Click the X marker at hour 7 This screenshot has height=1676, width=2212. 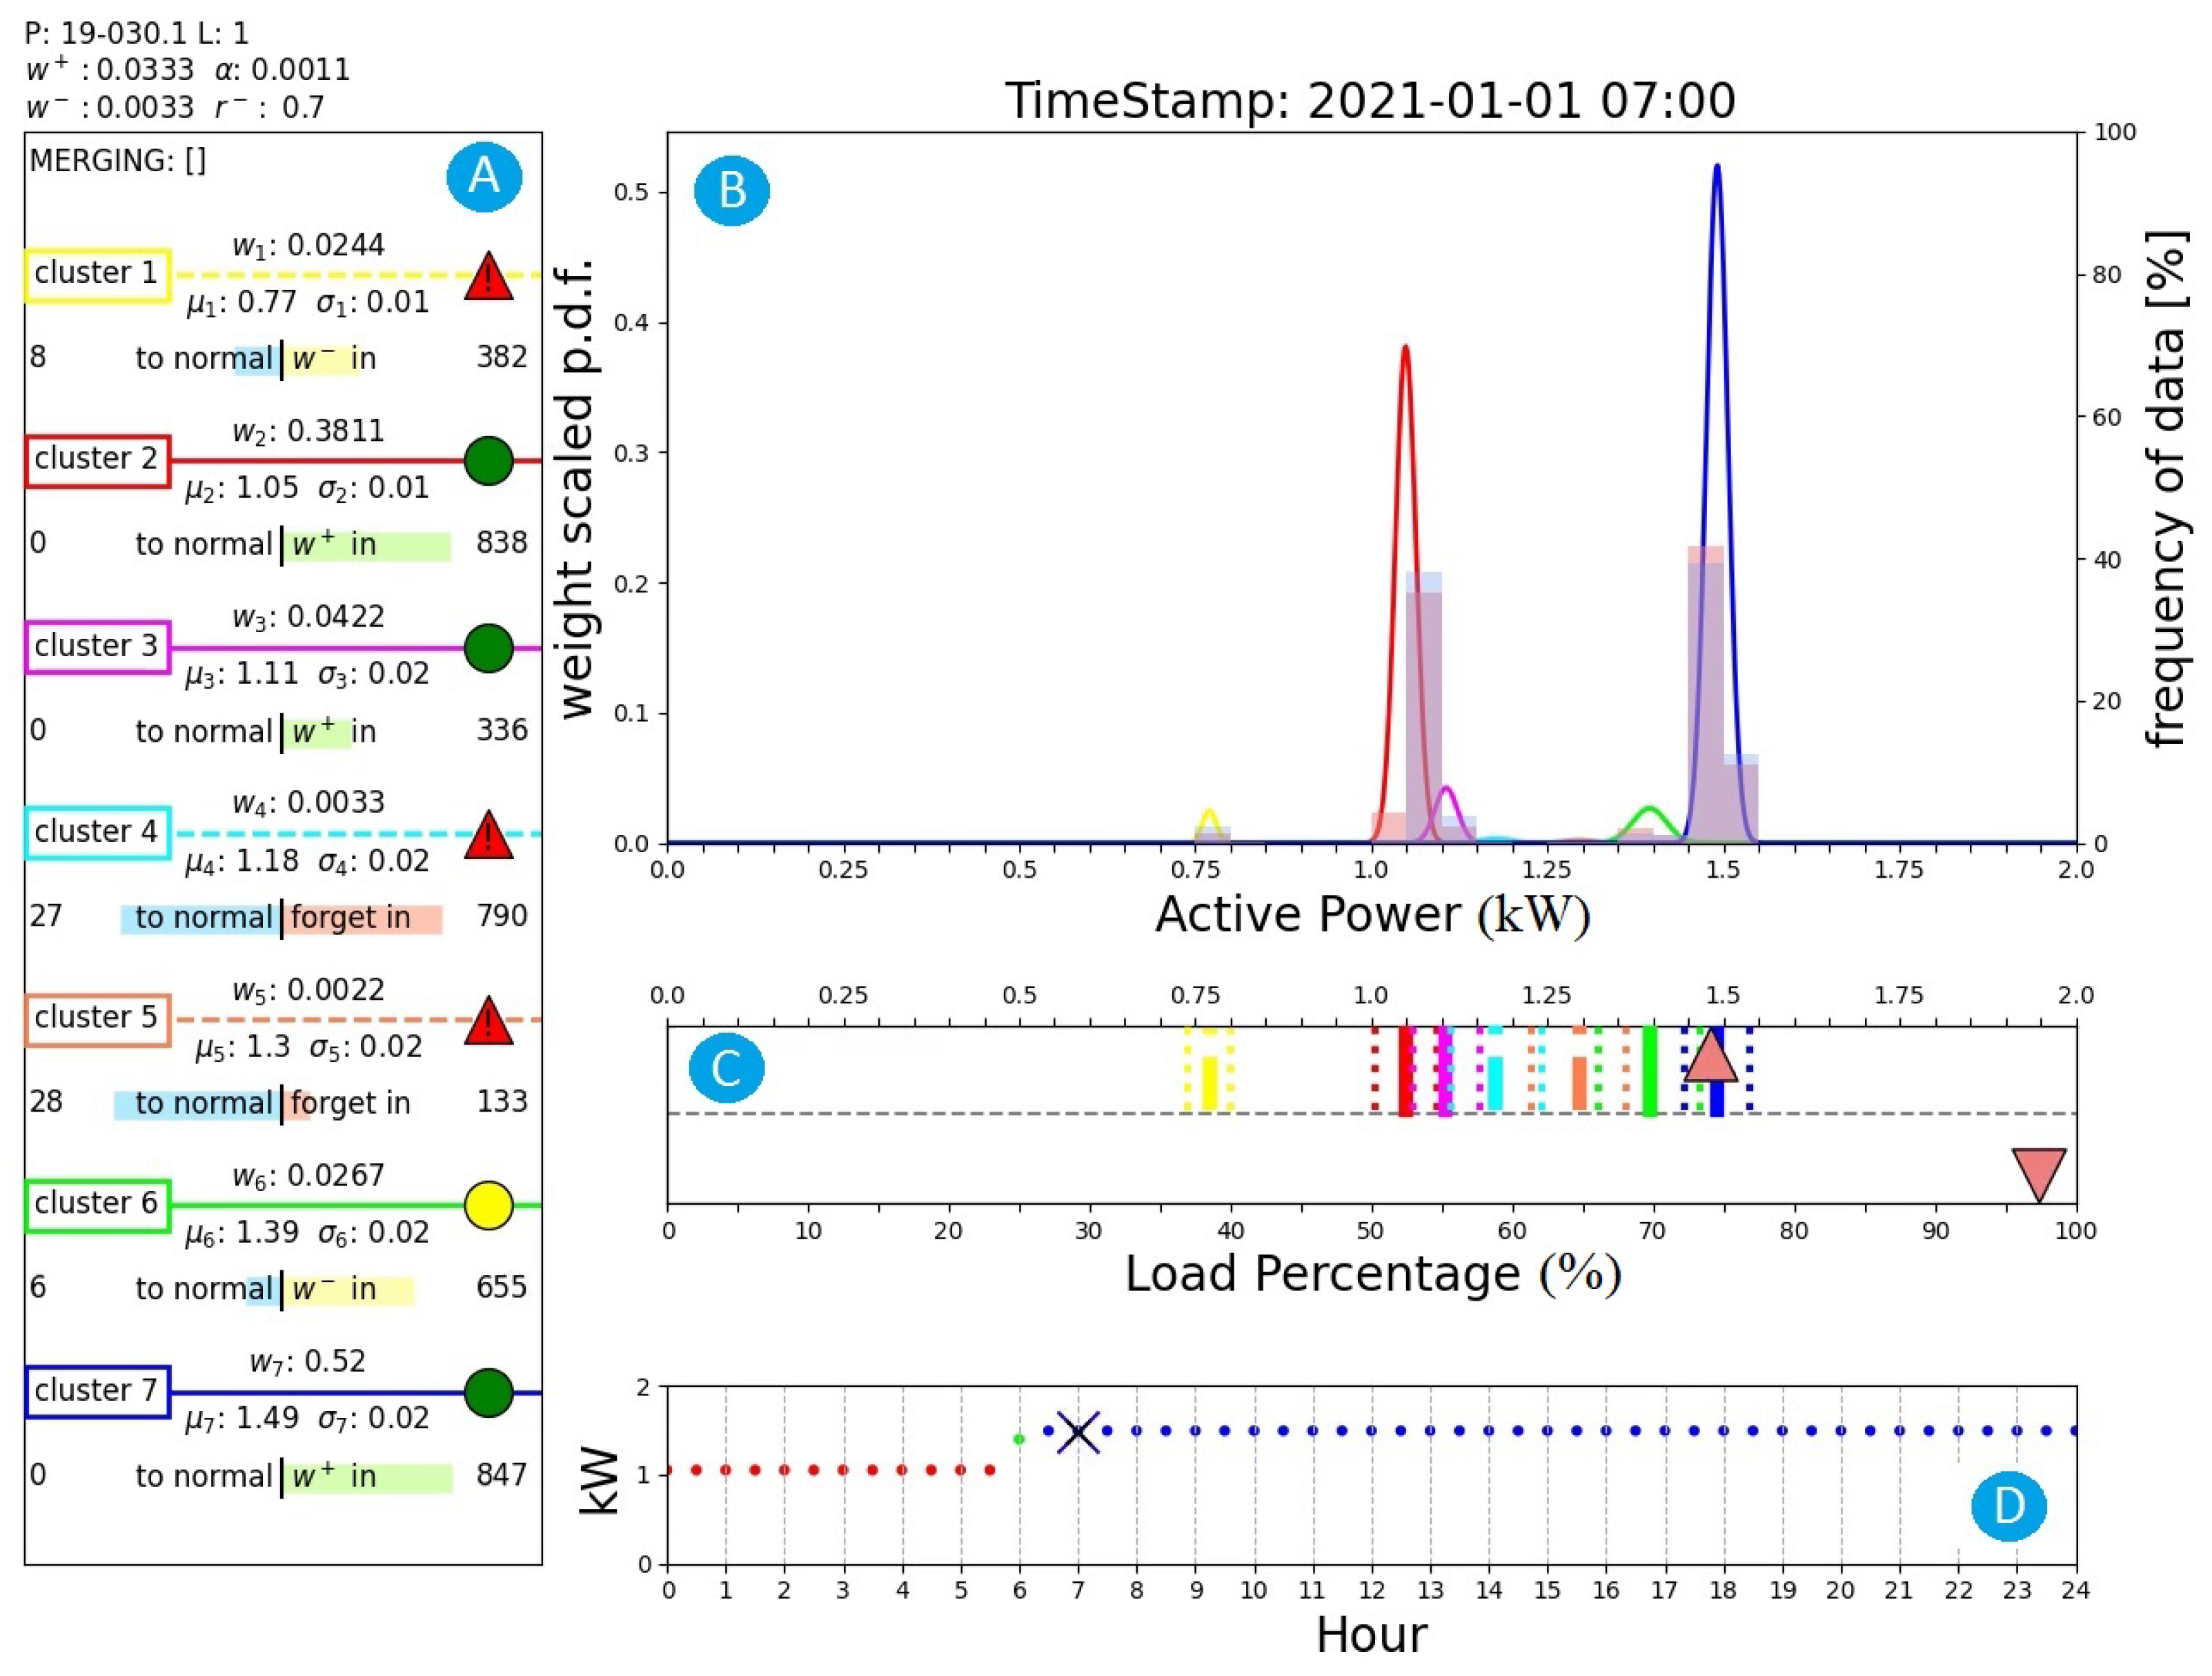click(x=1078, y=1432)
